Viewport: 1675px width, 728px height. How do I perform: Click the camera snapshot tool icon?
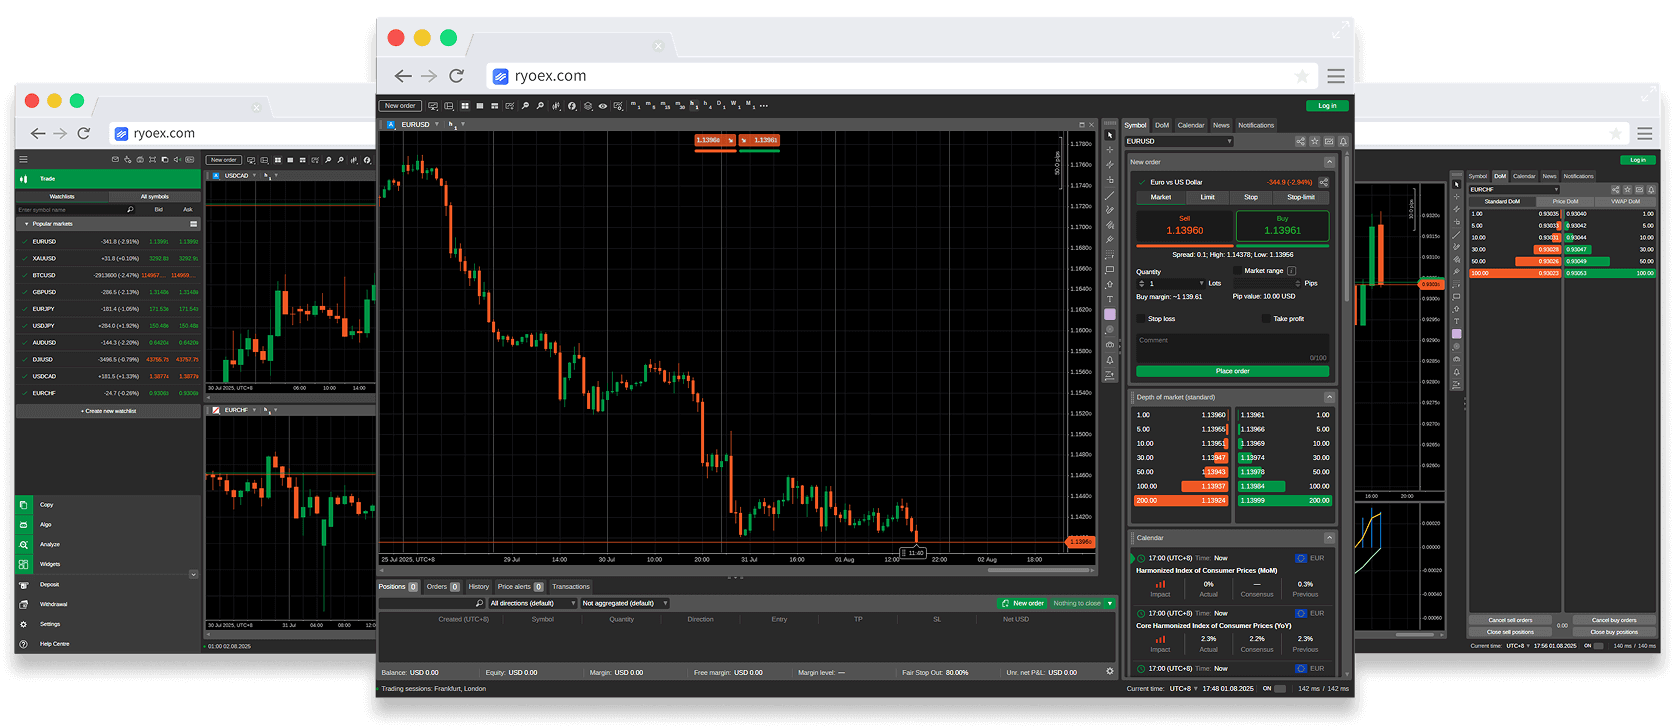coord(1110,345)
